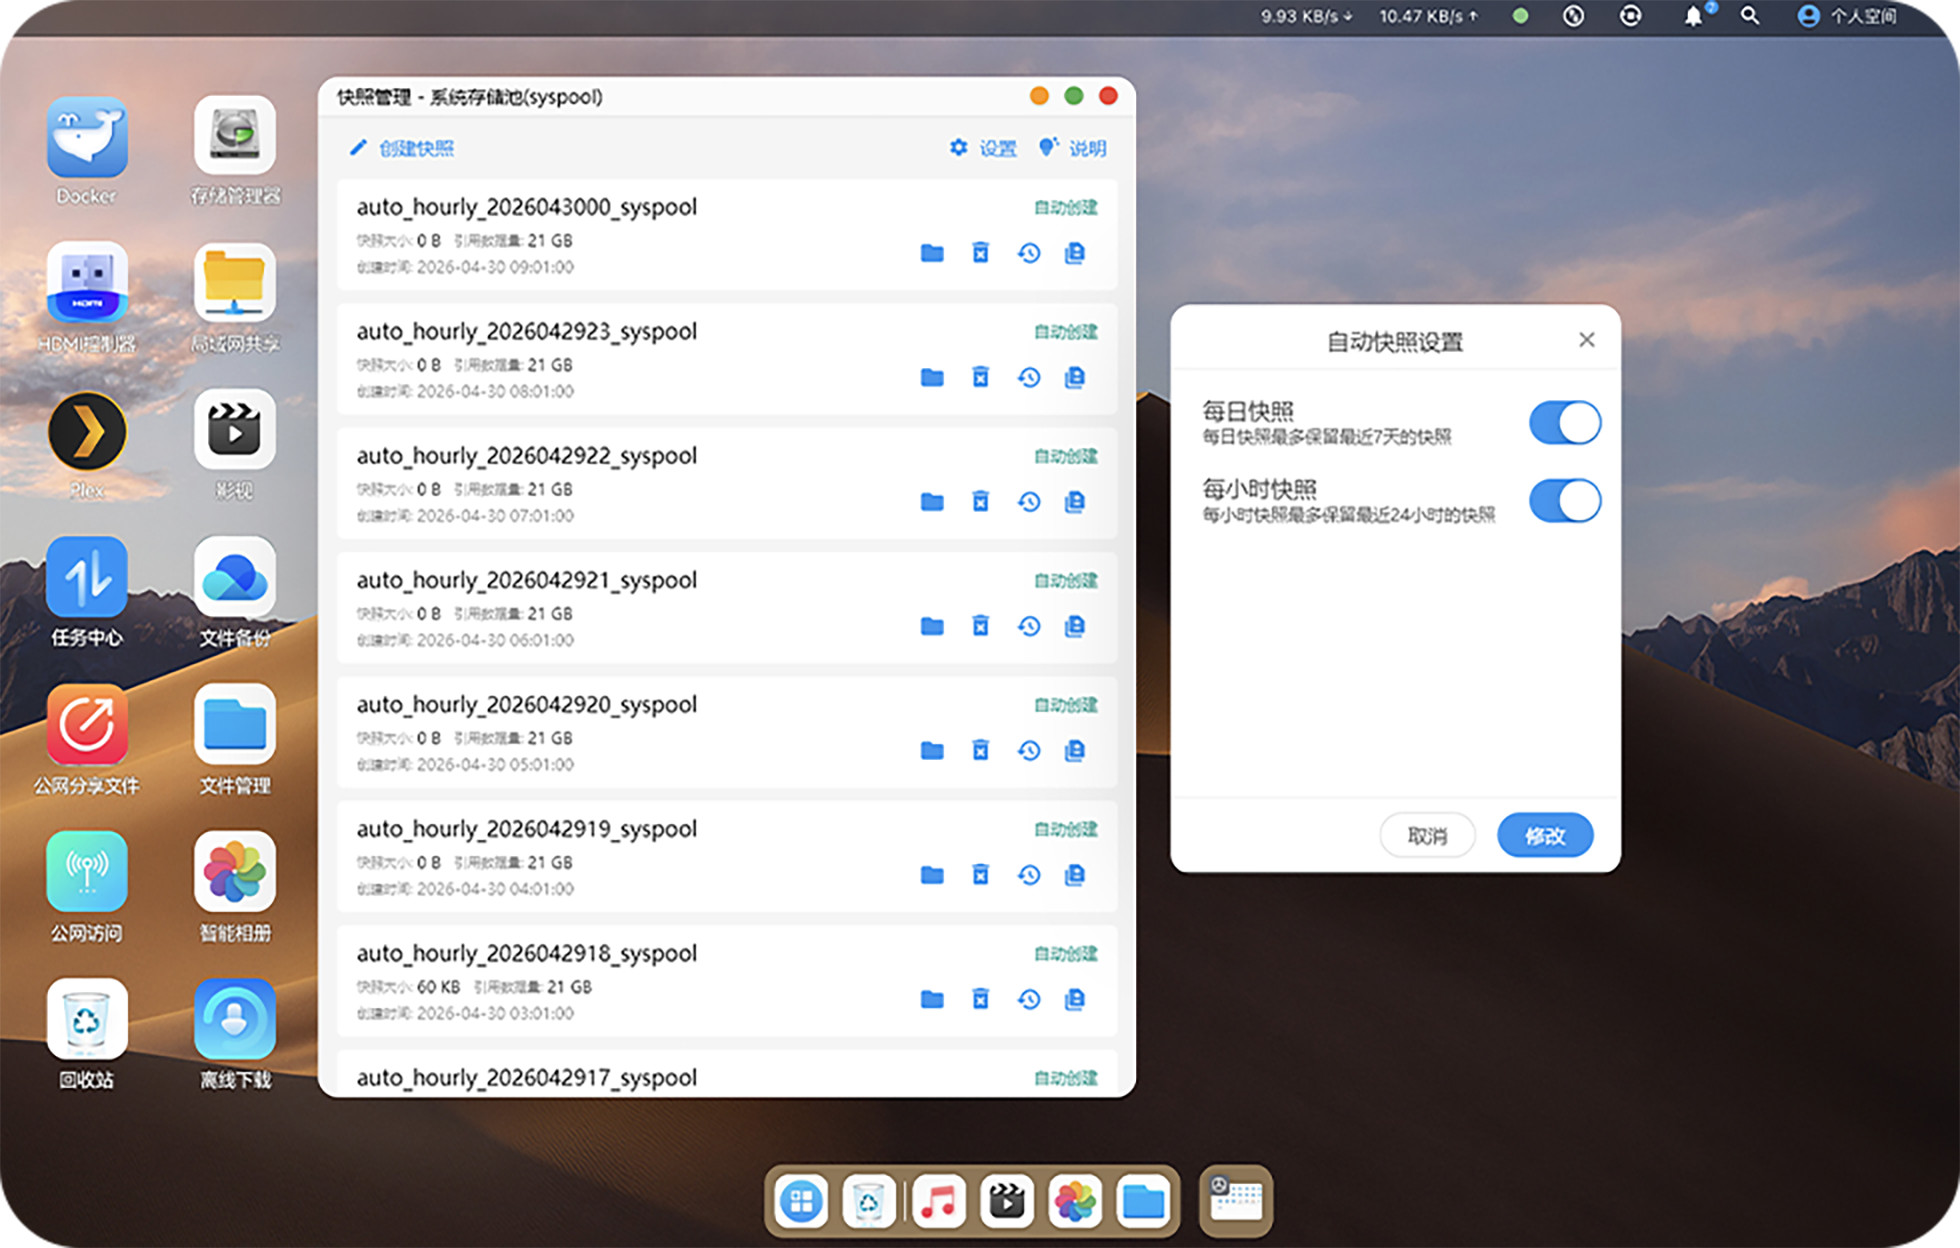
Task: Click restore icon for auto_hourly_2026042922_syspool
Action: [x=1029, y=502]
